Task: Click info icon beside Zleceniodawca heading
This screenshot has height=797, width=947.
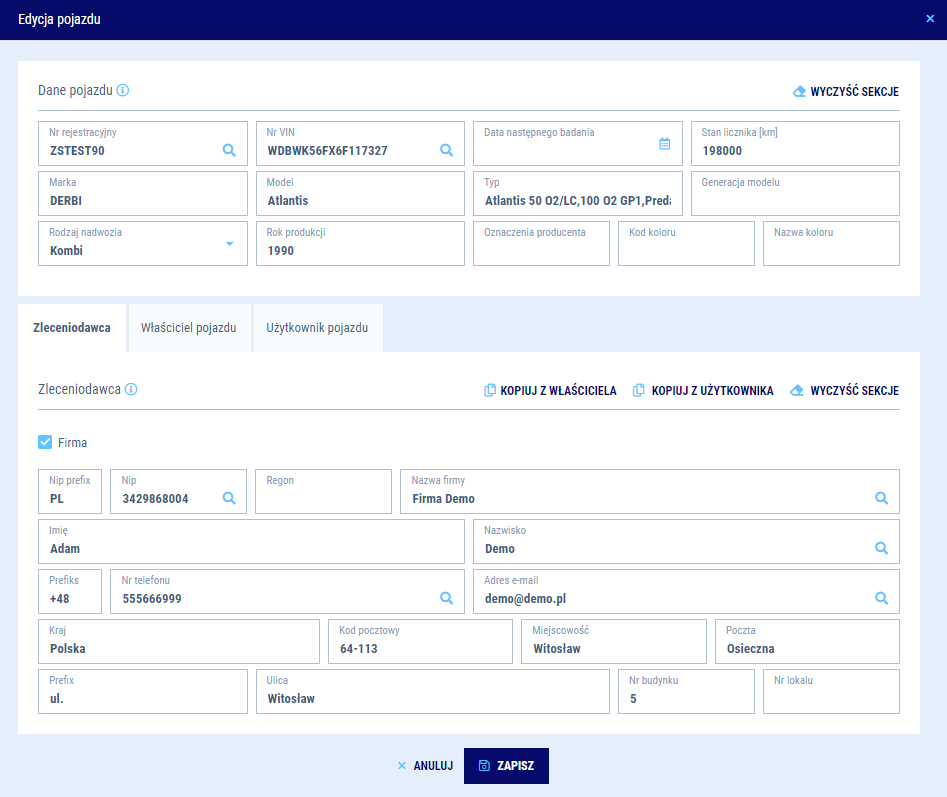Action: click(x=131, y=389)
